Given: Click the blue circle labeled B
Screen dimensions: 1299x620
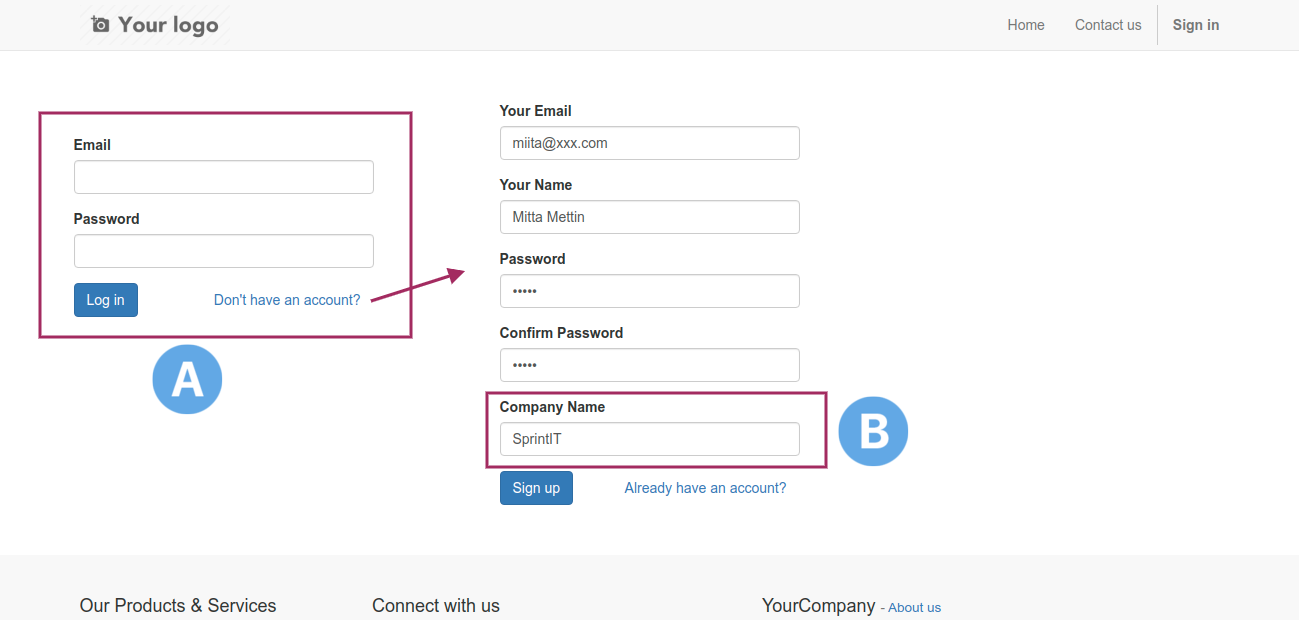Looking at the screenshot, I should [873, 432].
